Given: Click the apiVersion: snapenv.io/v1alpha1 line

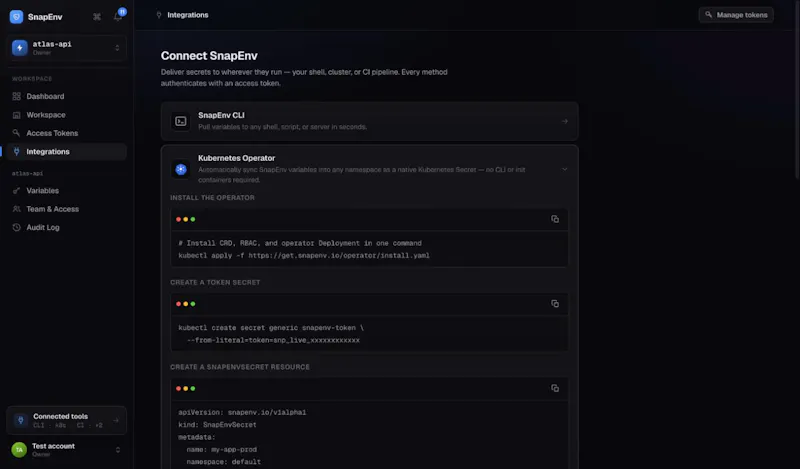Looking at the screenshot, I should tap(242, 412).
